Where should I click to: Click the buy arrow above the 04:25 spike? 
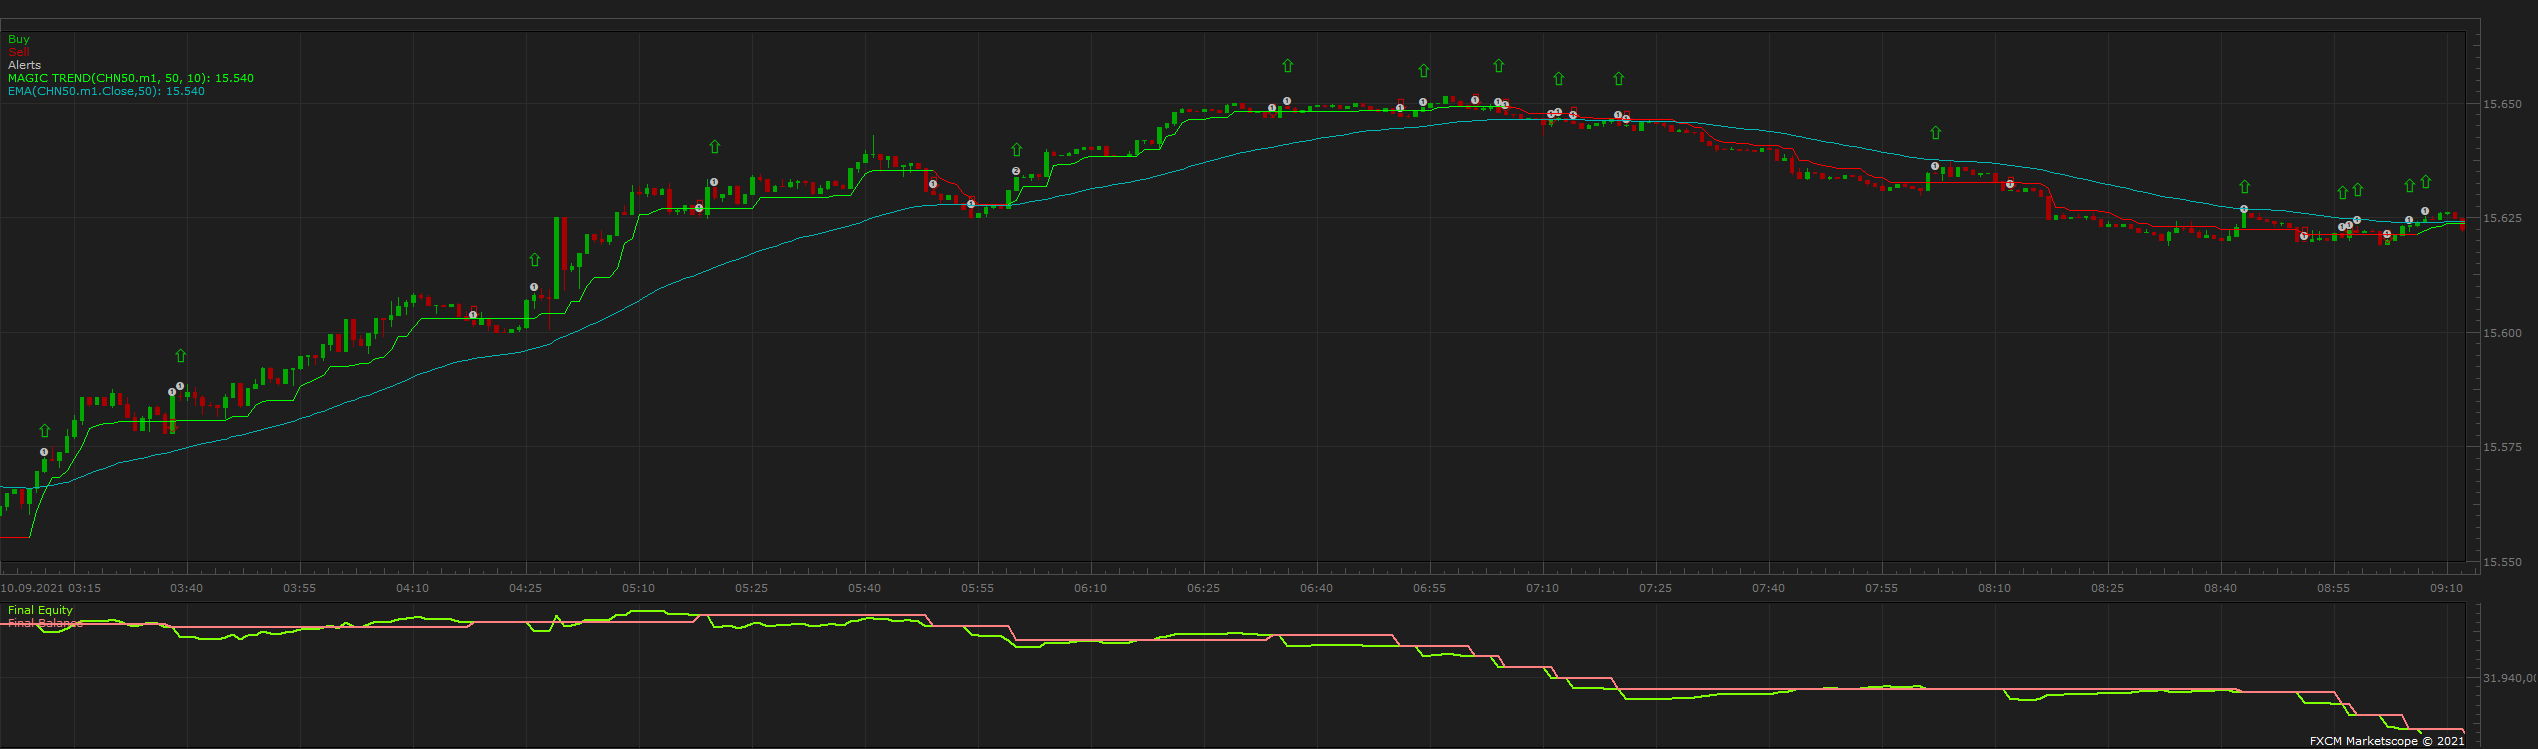tap(535, 259)
